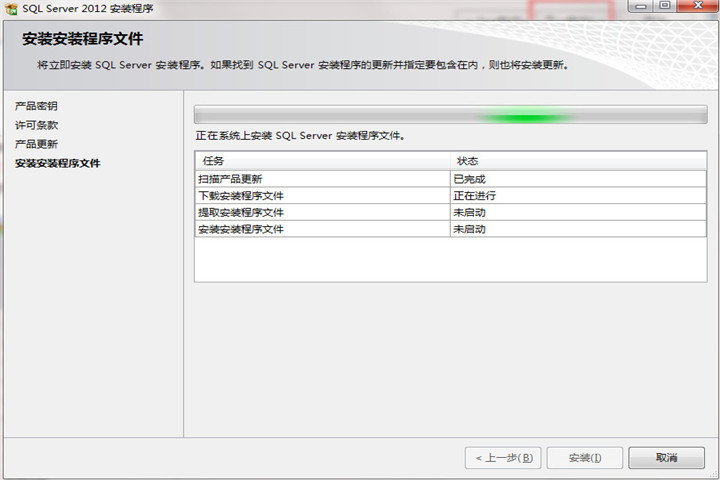Click the green installation progress bar

point(450,115)
